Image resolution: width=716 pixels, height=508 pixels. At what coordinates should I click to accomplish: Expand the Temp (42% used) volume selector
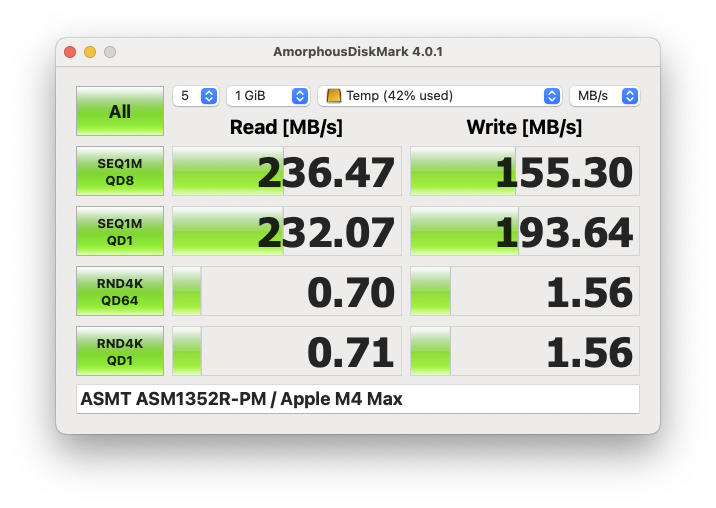point(440,96)
